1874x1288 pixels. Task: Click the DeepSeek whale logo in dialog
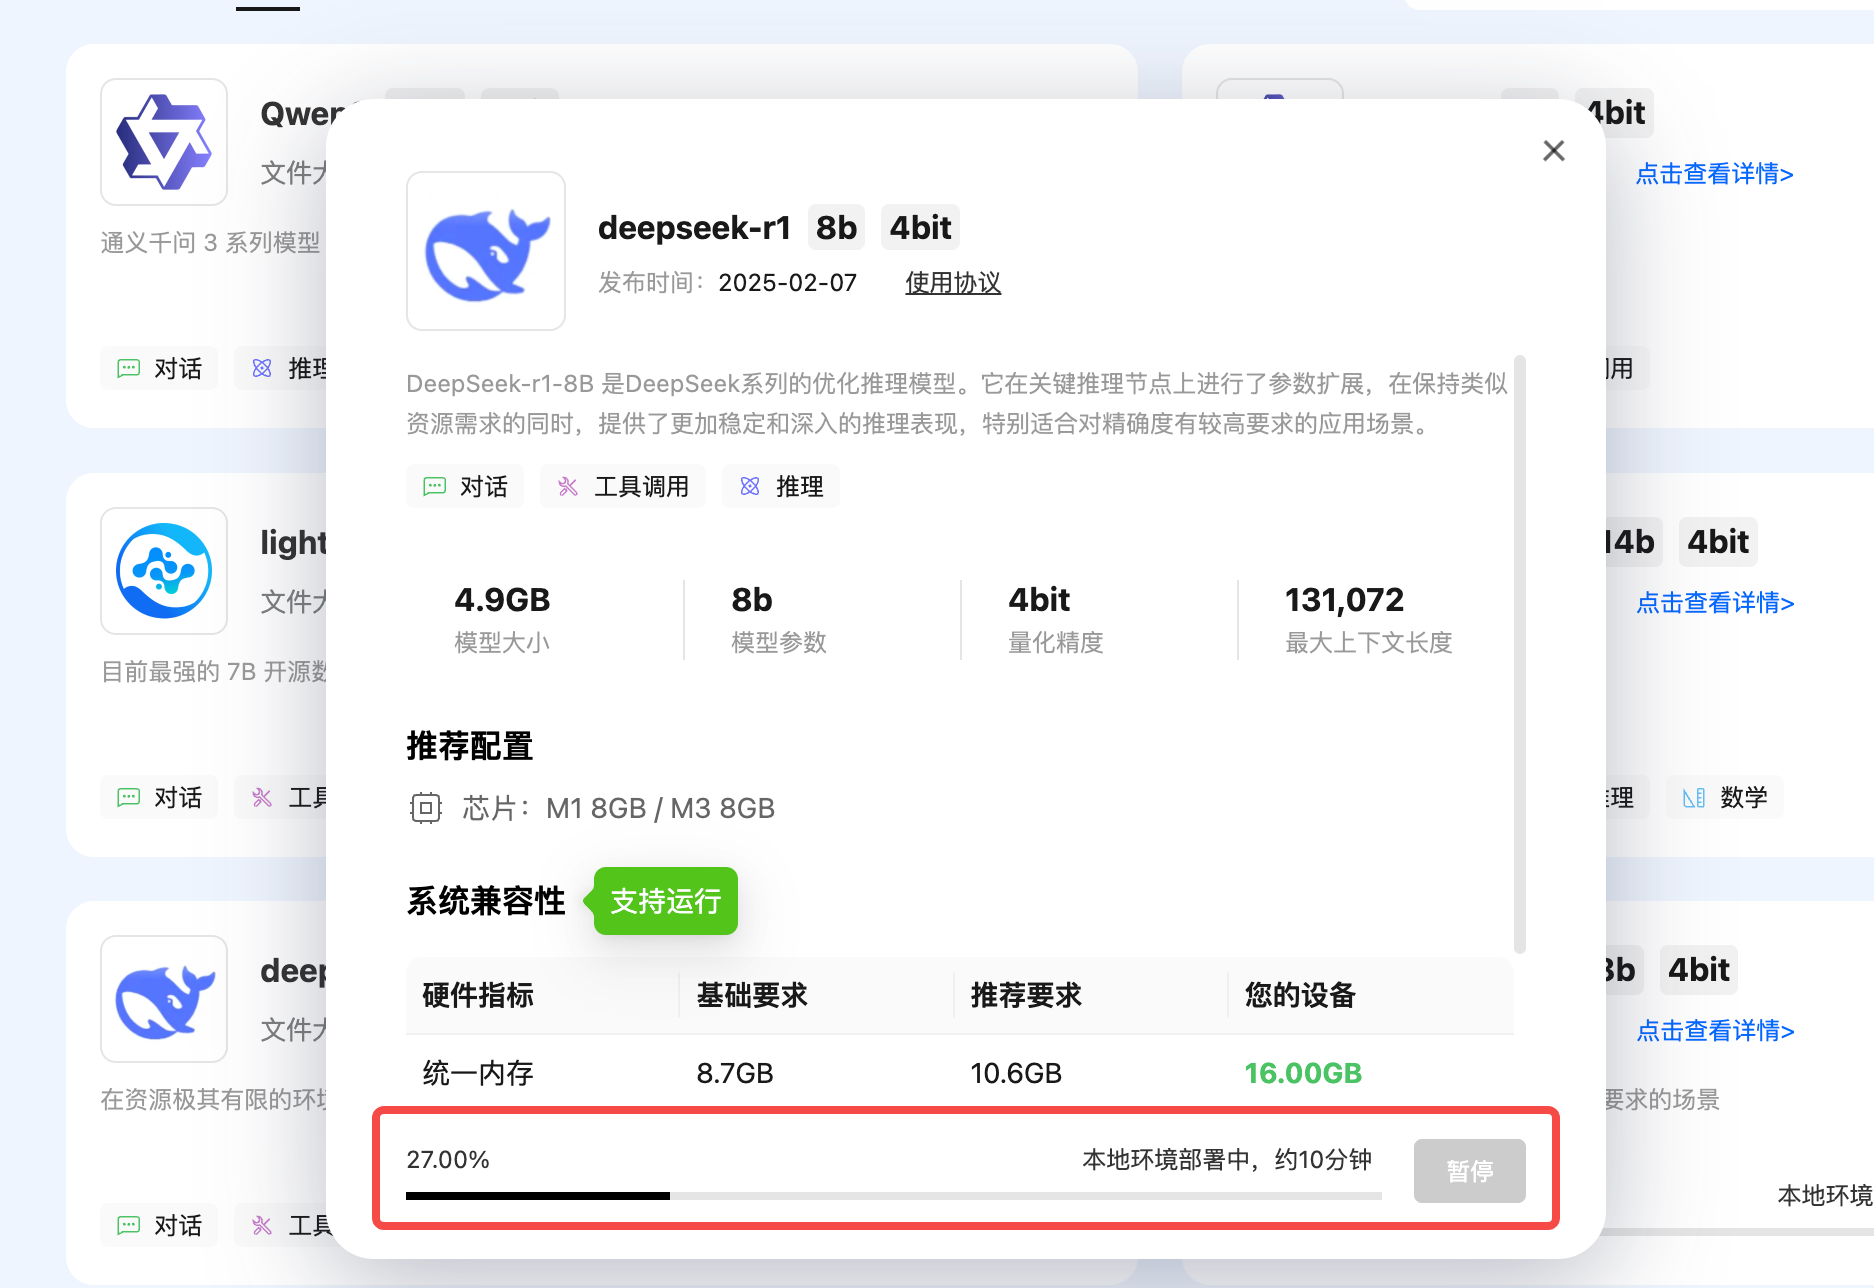pyautogui.click(x=486, y=251)
